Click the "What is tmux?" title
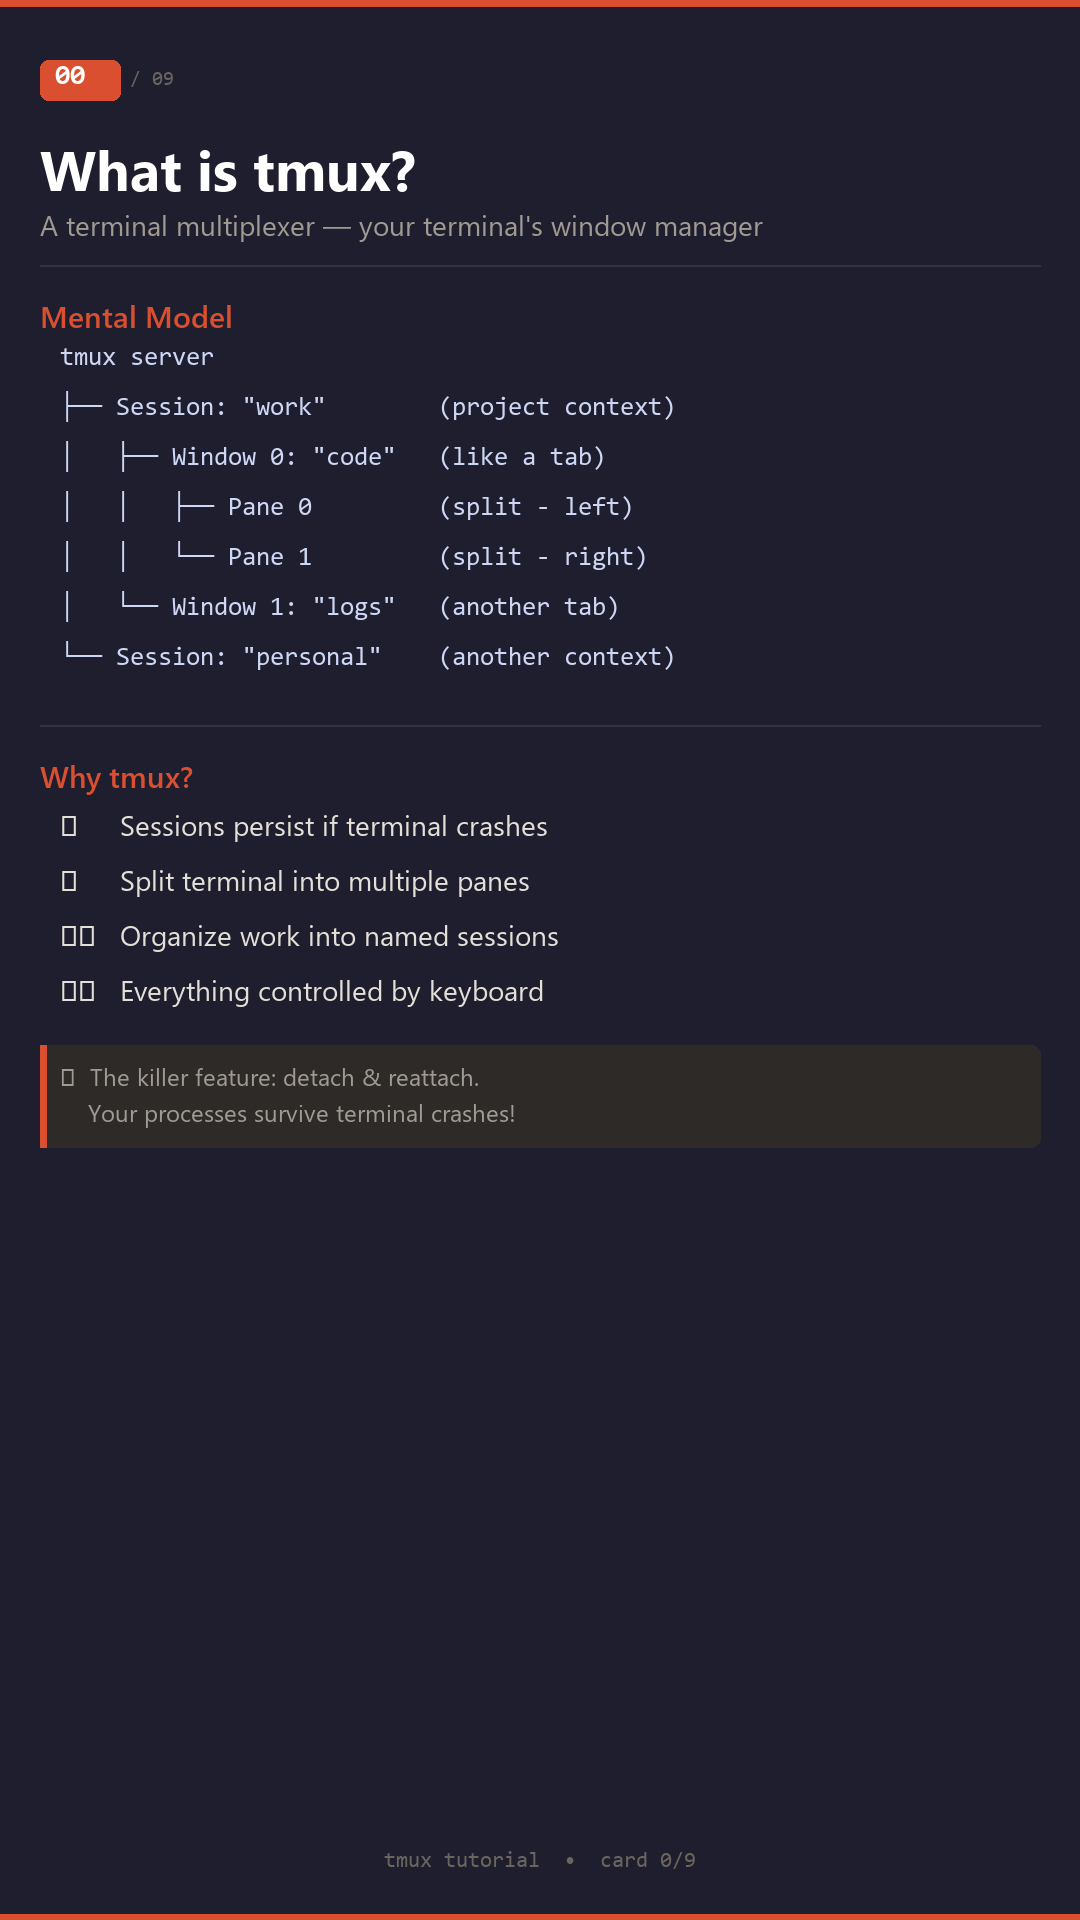The image size is (1080, 1920). click(x=228, y=172)
